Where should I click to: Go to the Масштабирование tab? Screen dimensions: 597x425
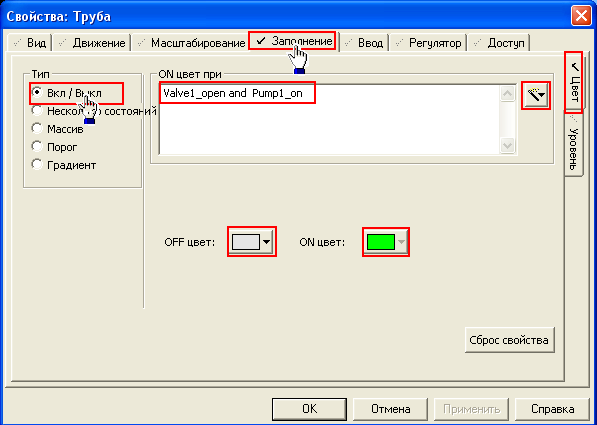pyautogui.click(x=190, y=43)
